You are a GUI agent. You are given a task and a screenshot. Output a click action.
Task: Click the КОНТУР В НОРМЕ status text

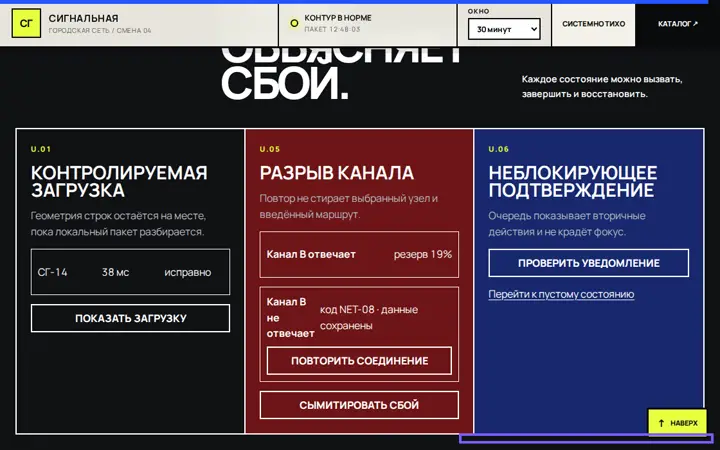338,18
